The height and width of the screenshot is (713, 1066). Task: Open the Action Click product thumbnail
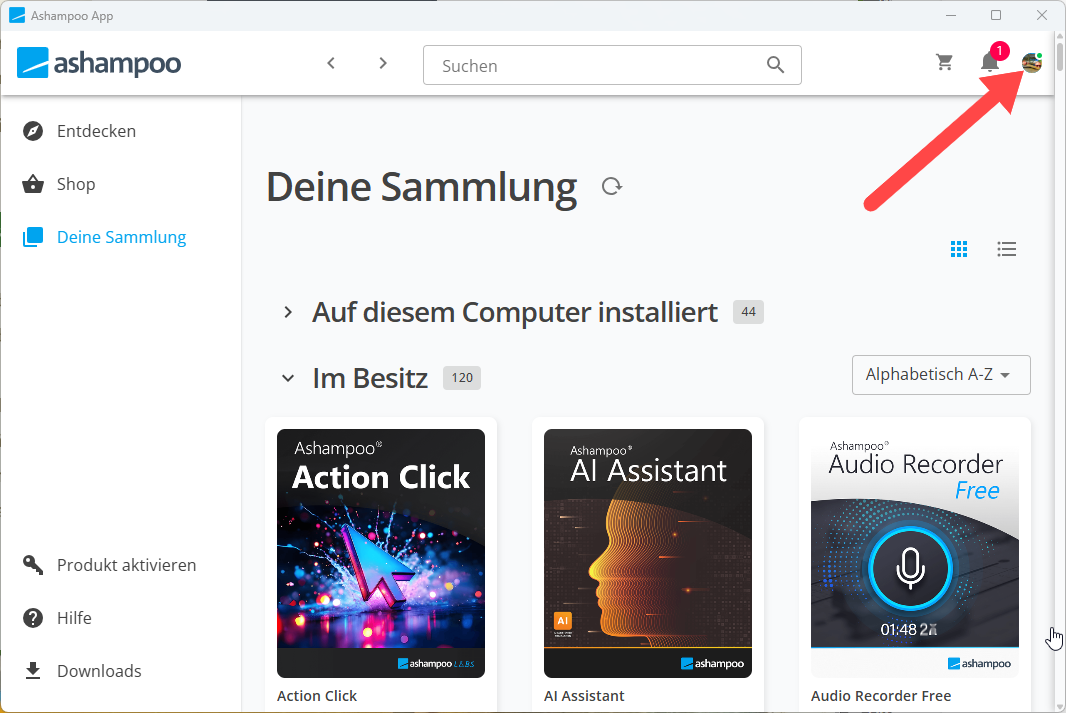point(381,553)
